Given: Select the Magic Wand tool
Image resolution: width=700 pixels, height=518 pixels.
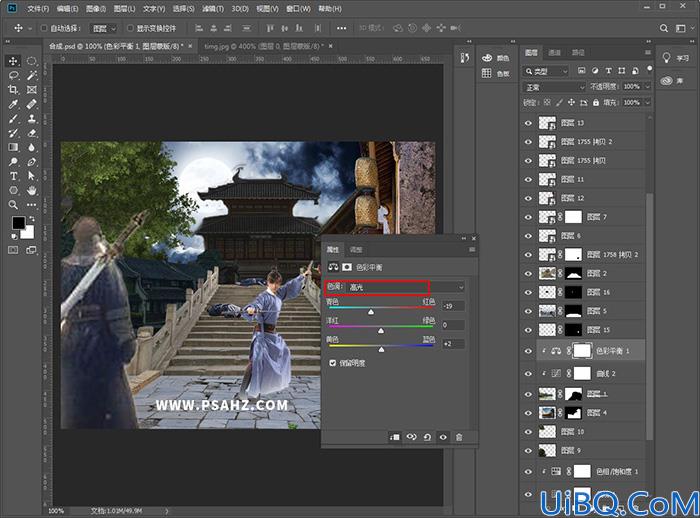Looking at the screenshot, I should coord(32,75).
